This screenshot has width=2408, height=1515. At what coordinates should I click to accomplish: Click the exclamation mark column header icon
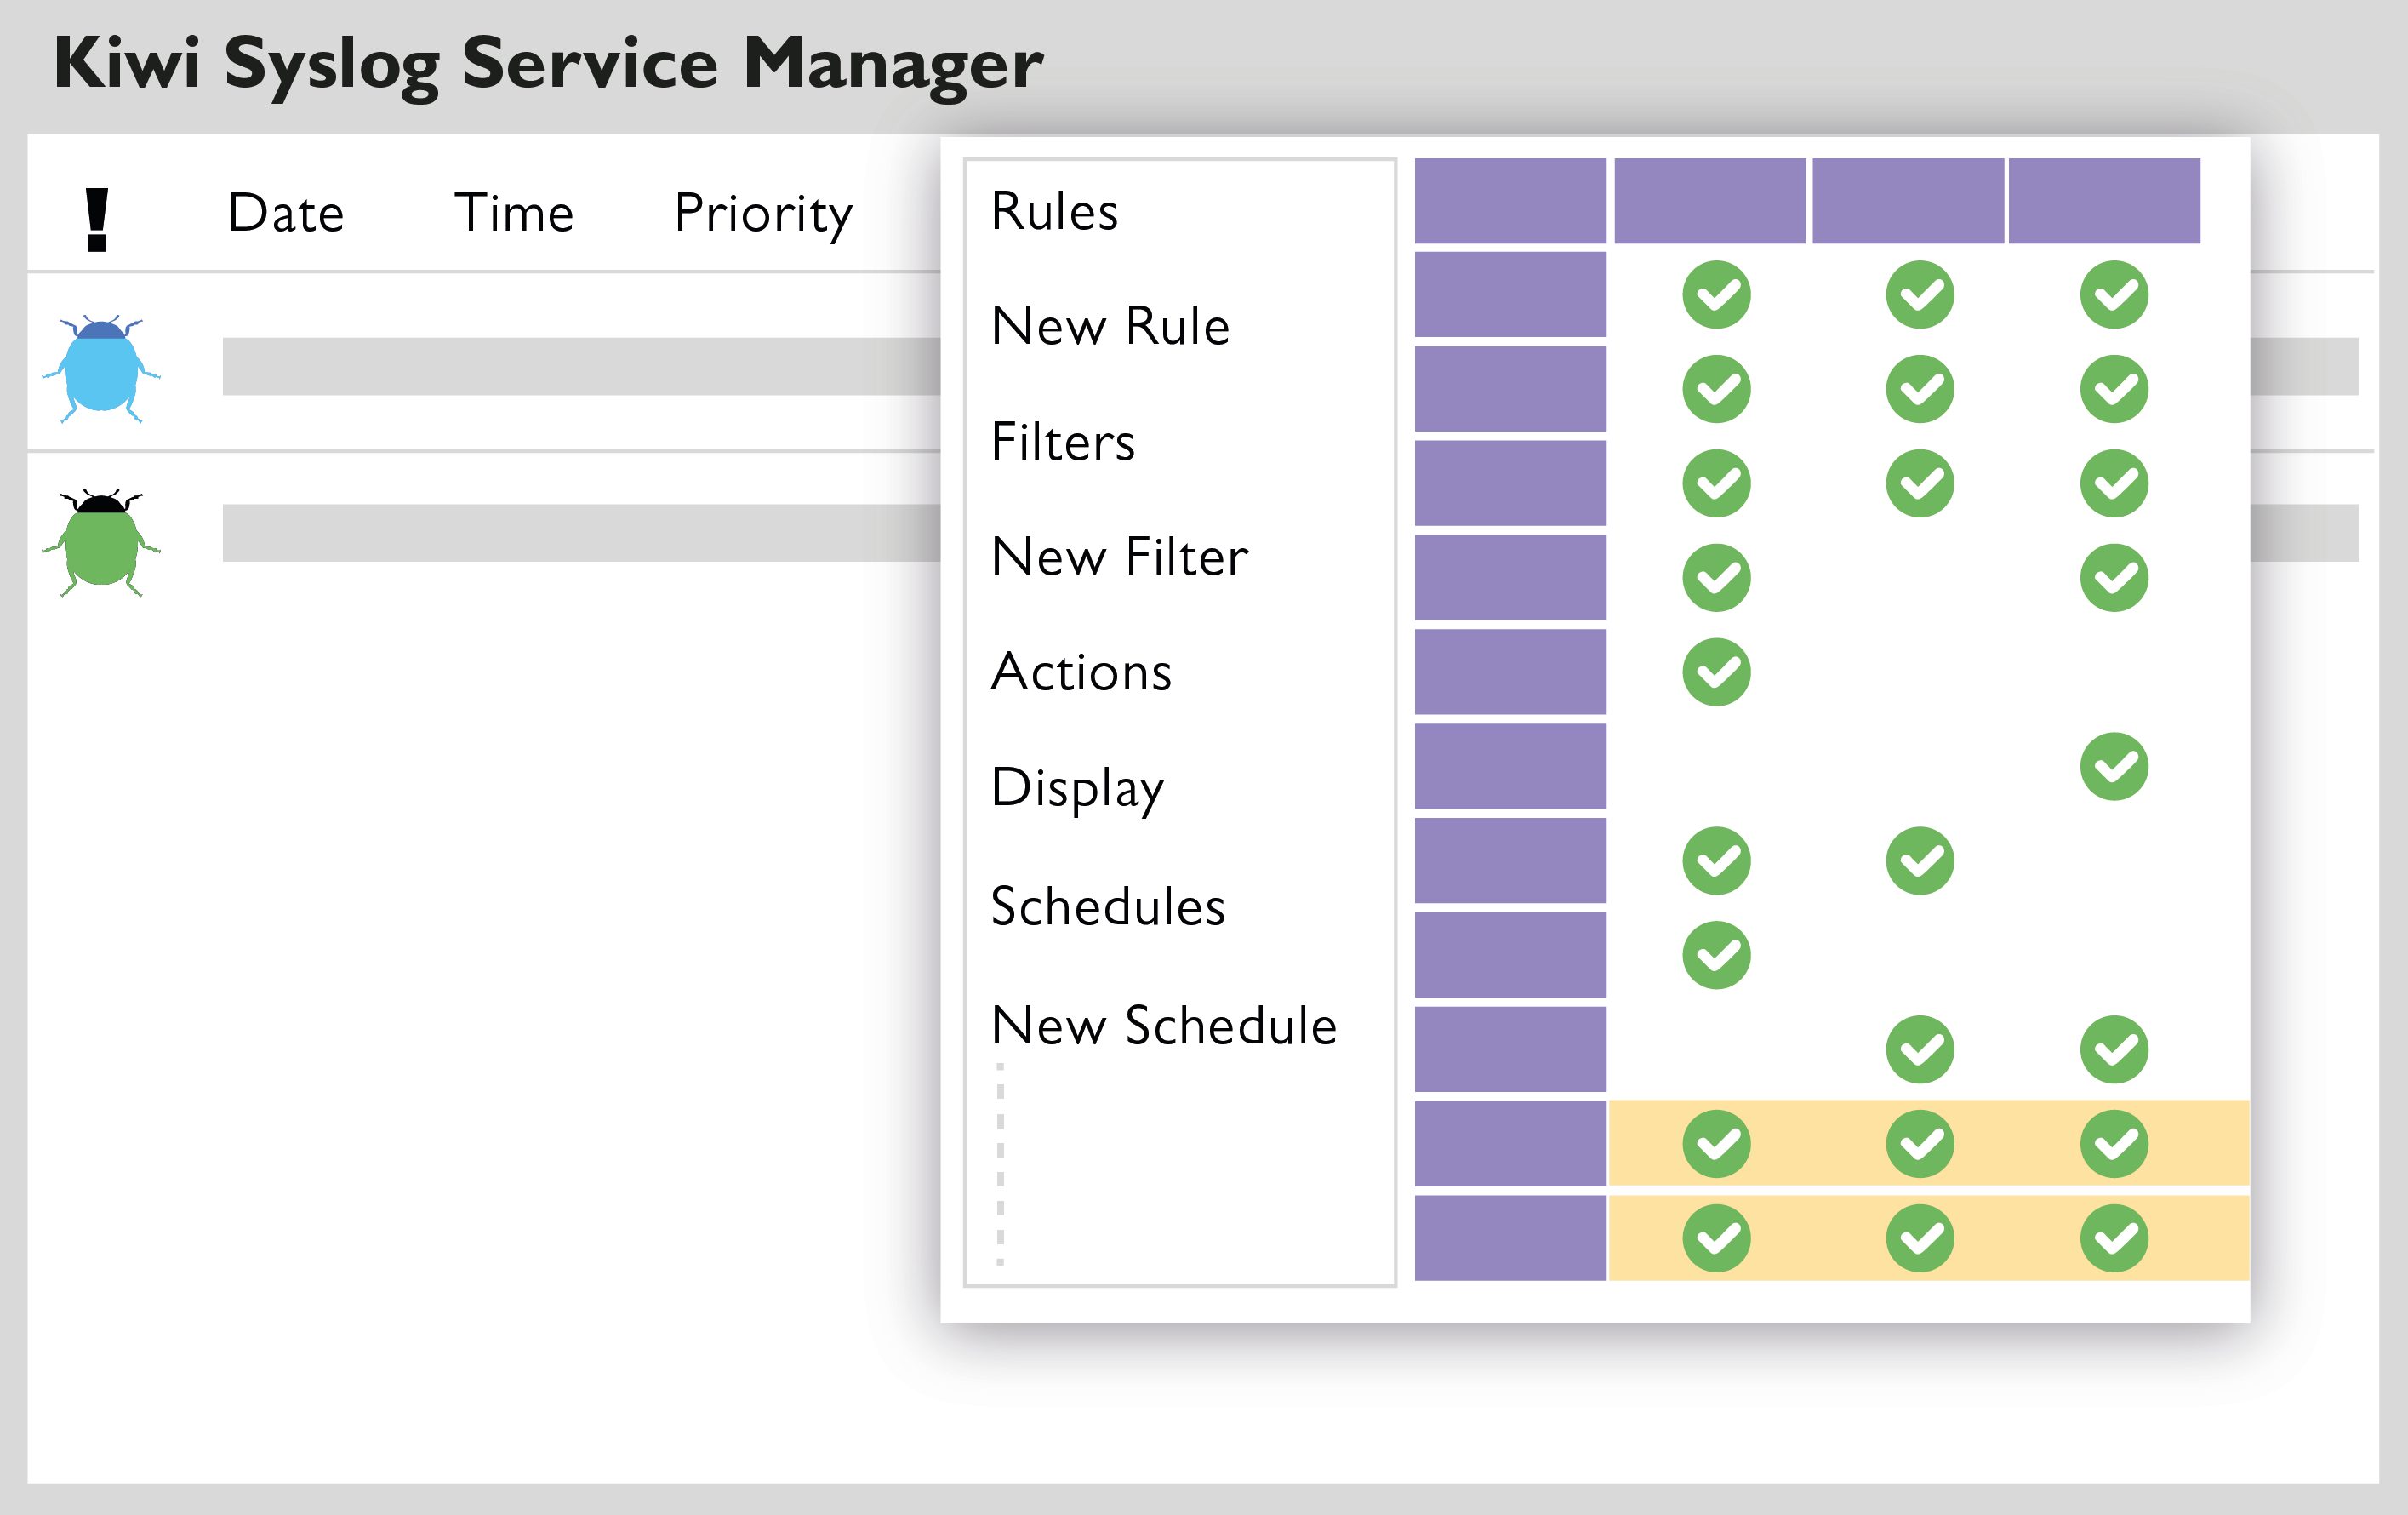[95, 210]
